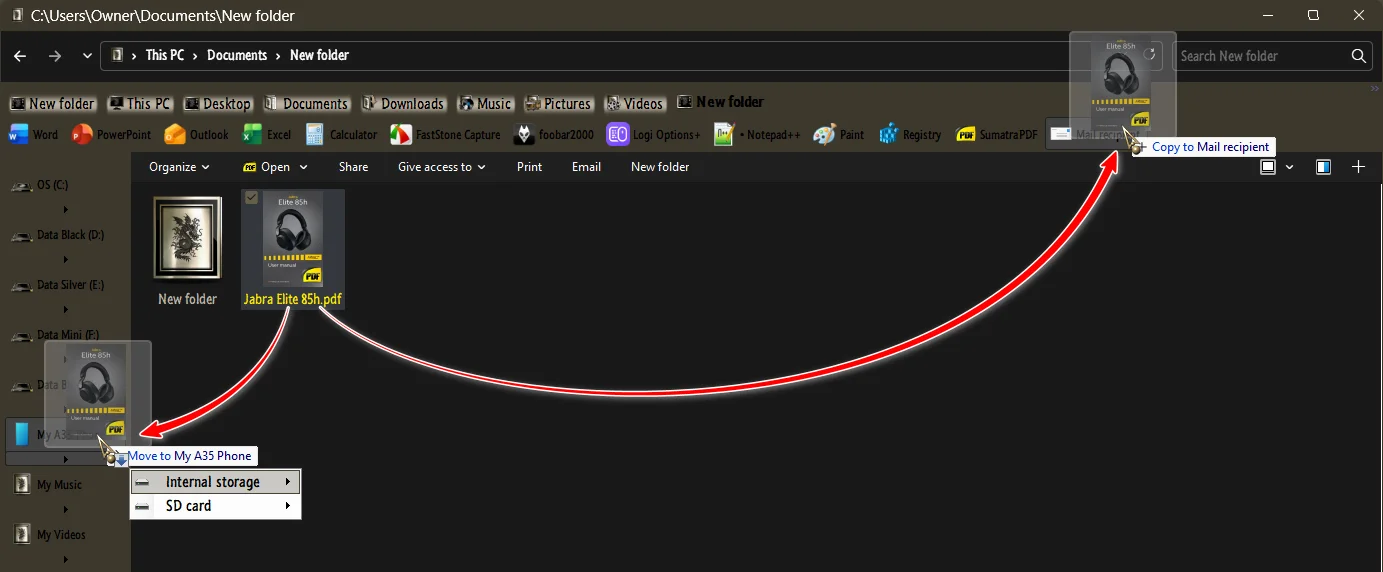Choose SD card in the popup menu

216,506
